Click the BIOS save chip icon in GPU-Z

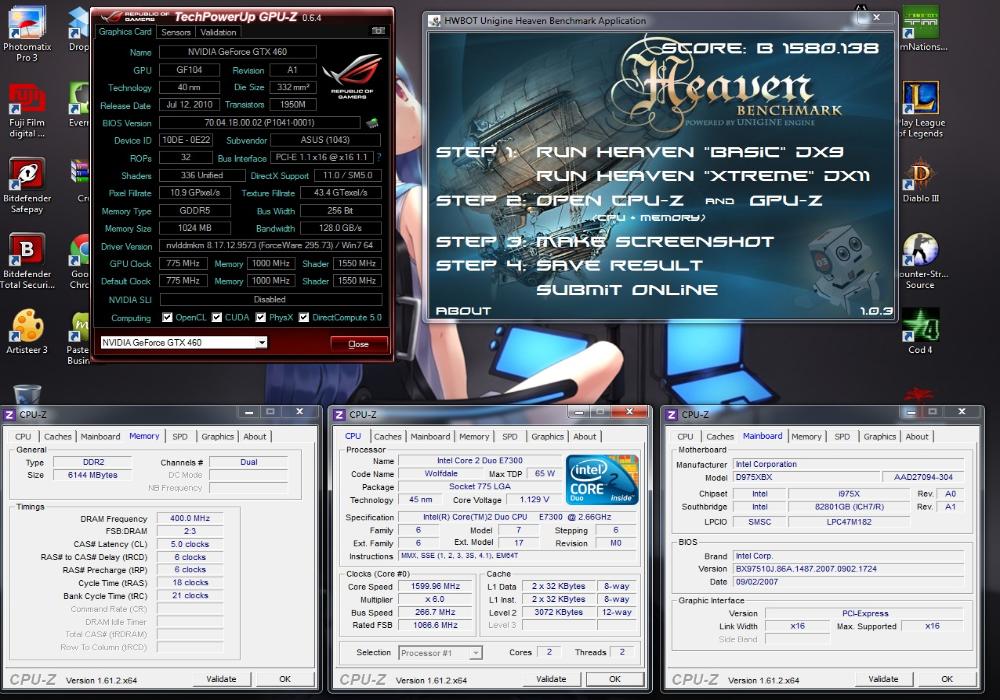[372, 122]
